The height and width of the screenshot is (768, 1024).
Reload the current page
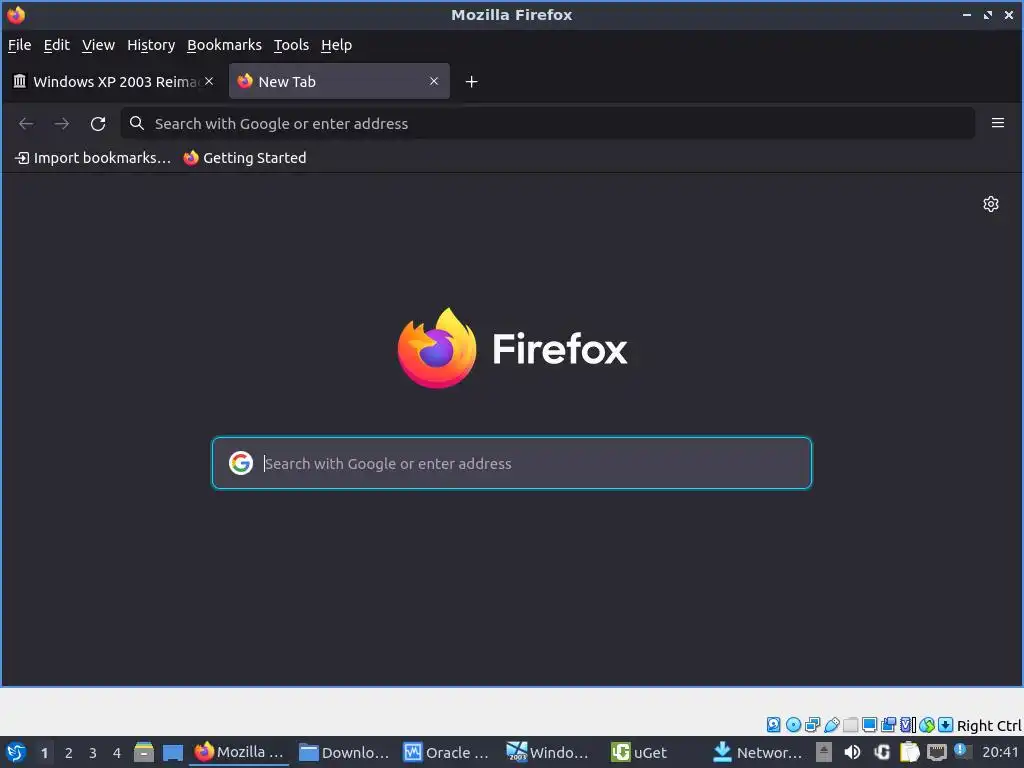pyautogui.click(x=98, y=123)
